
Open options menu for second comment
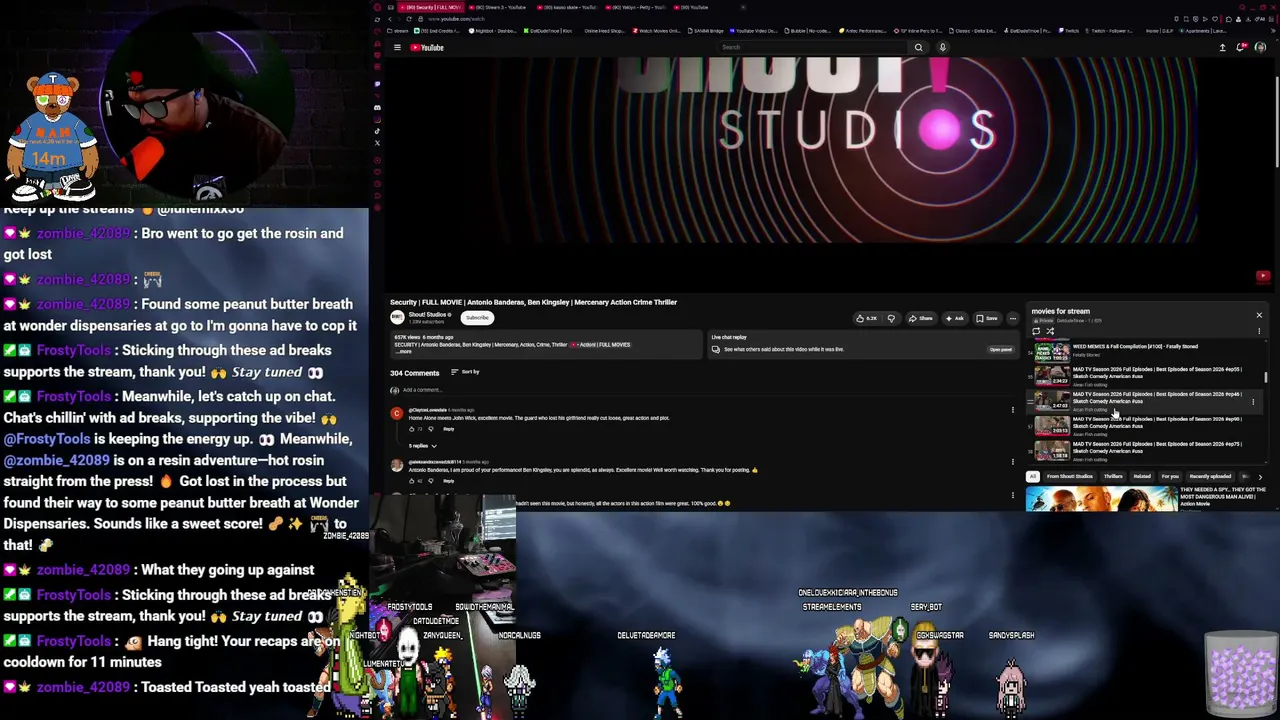point(1012,462)
